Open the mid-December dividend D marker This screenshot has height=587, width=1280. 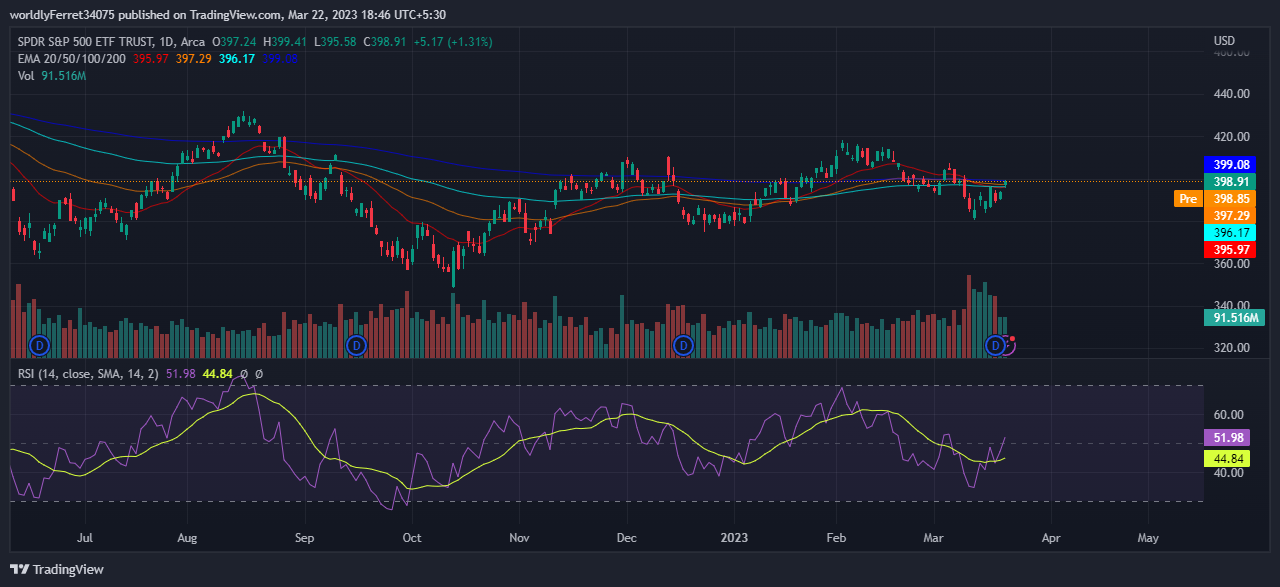coord(683,345)
